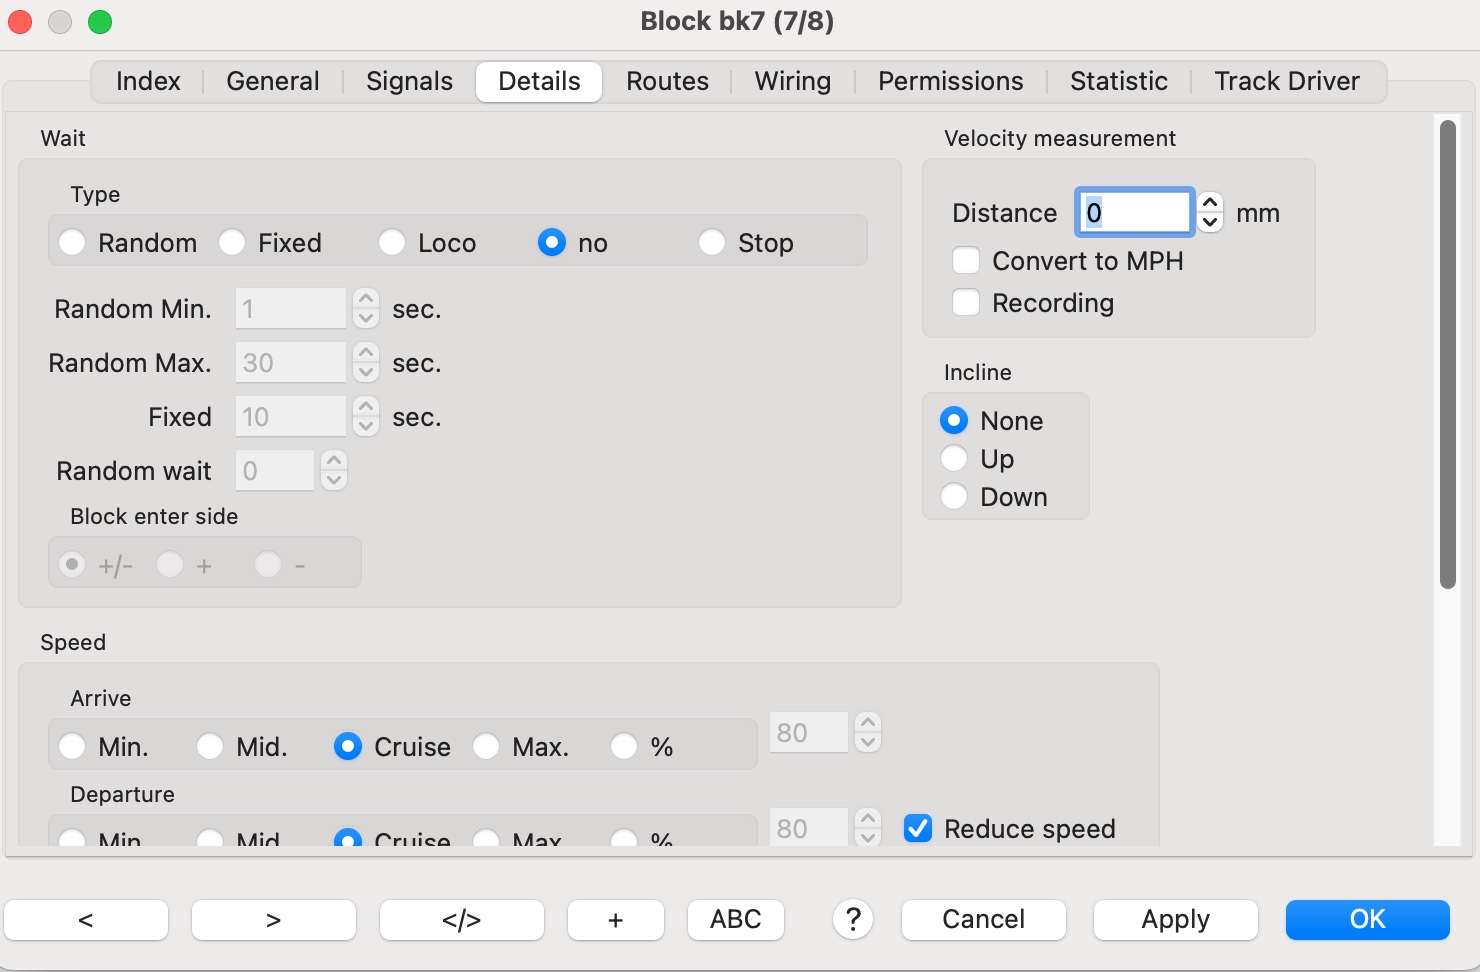This screenshot has height=972, width=1480.
Task: Go to previous block with < button
Action: (86, 920)
